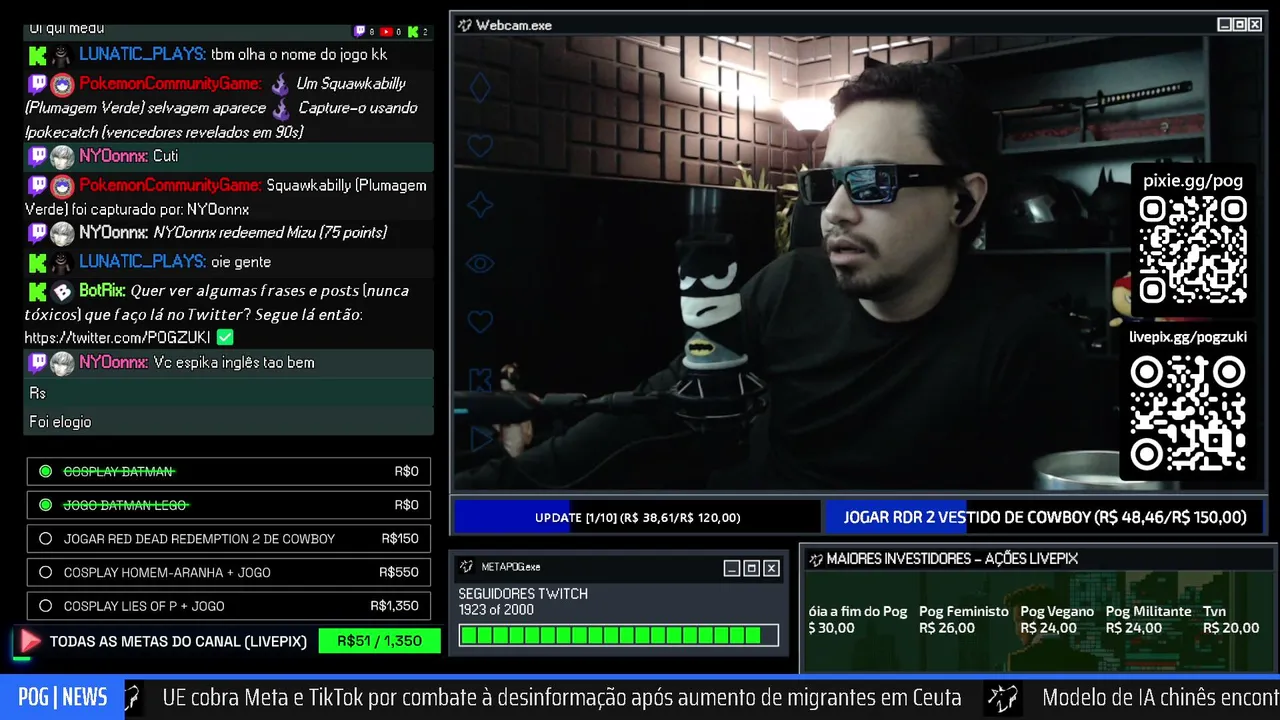
Task: Open the BotRix avatar icon
Action: click(62, 291)
